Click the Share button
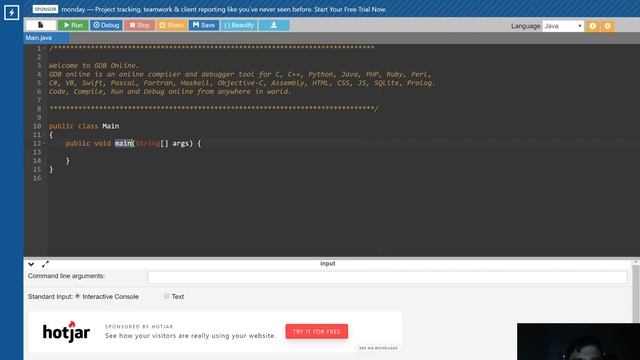Screen dimensions: 640x360 coord(171,25)
